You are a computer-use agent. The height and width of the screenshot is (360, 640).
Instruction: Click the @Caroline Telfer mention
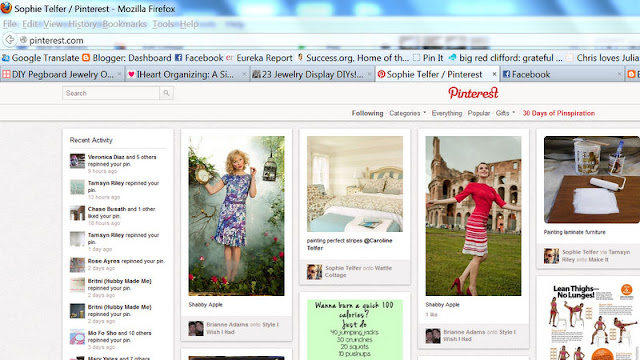[349, 244]
